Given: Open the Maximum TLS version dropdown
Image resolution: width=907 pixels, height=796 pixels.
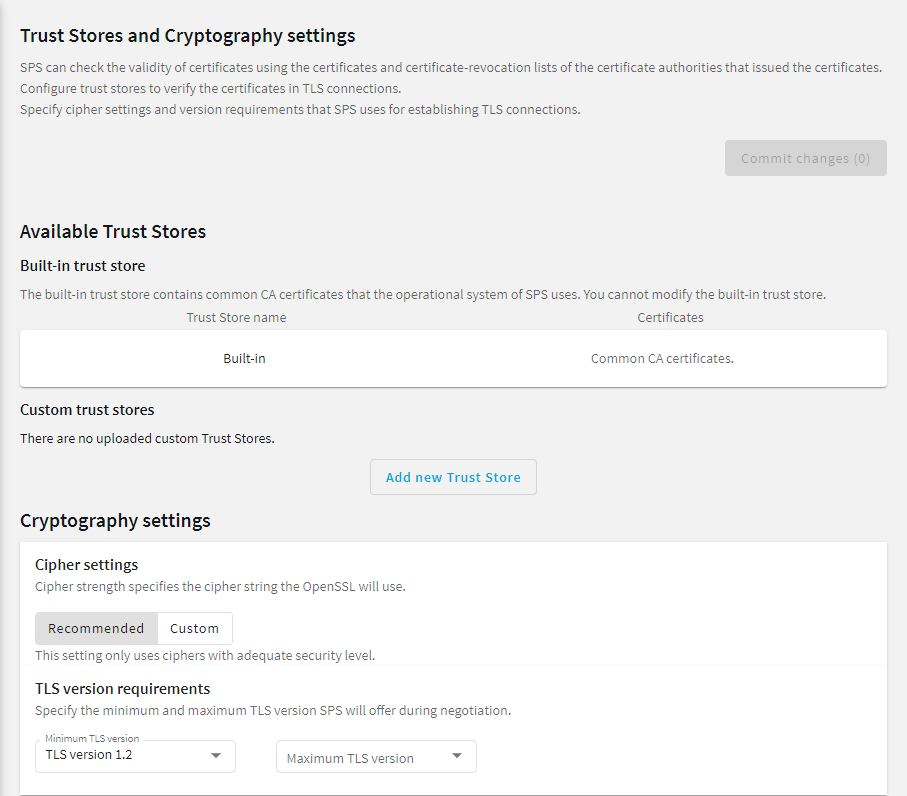Looking at the screenshot, I should [376, 756].
